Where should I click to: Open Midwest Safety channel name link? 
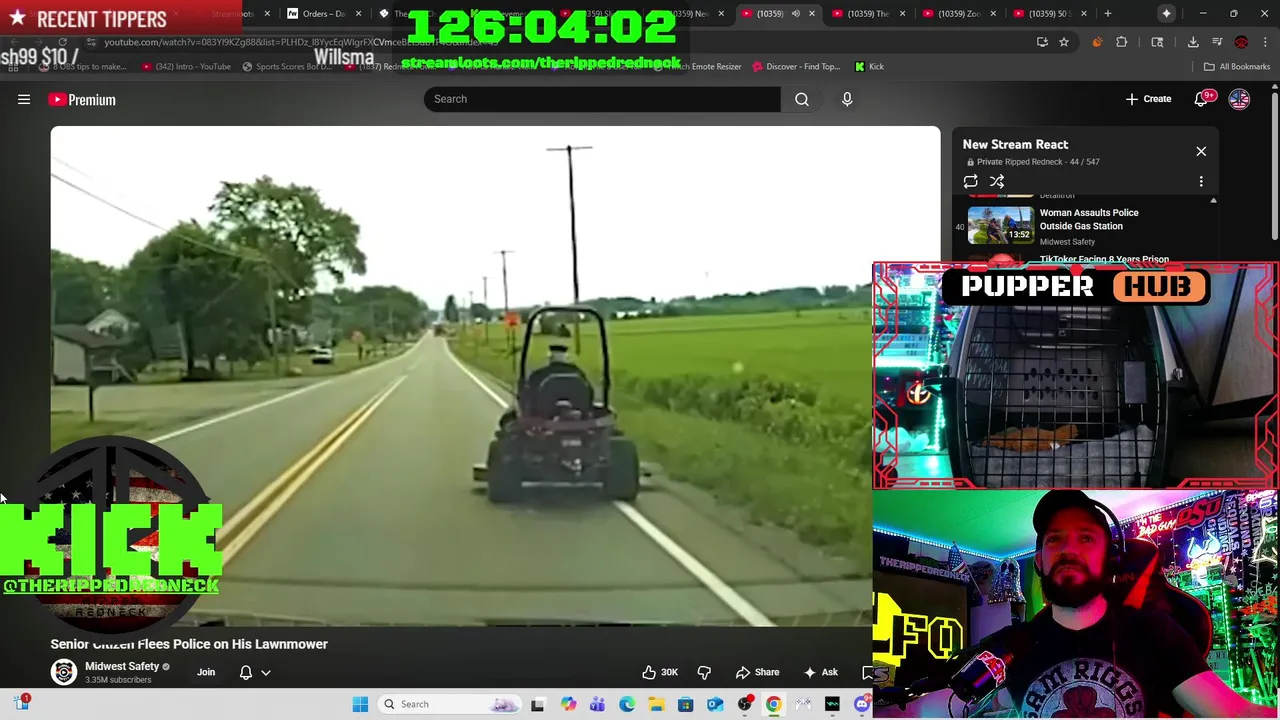coord(122,666)
